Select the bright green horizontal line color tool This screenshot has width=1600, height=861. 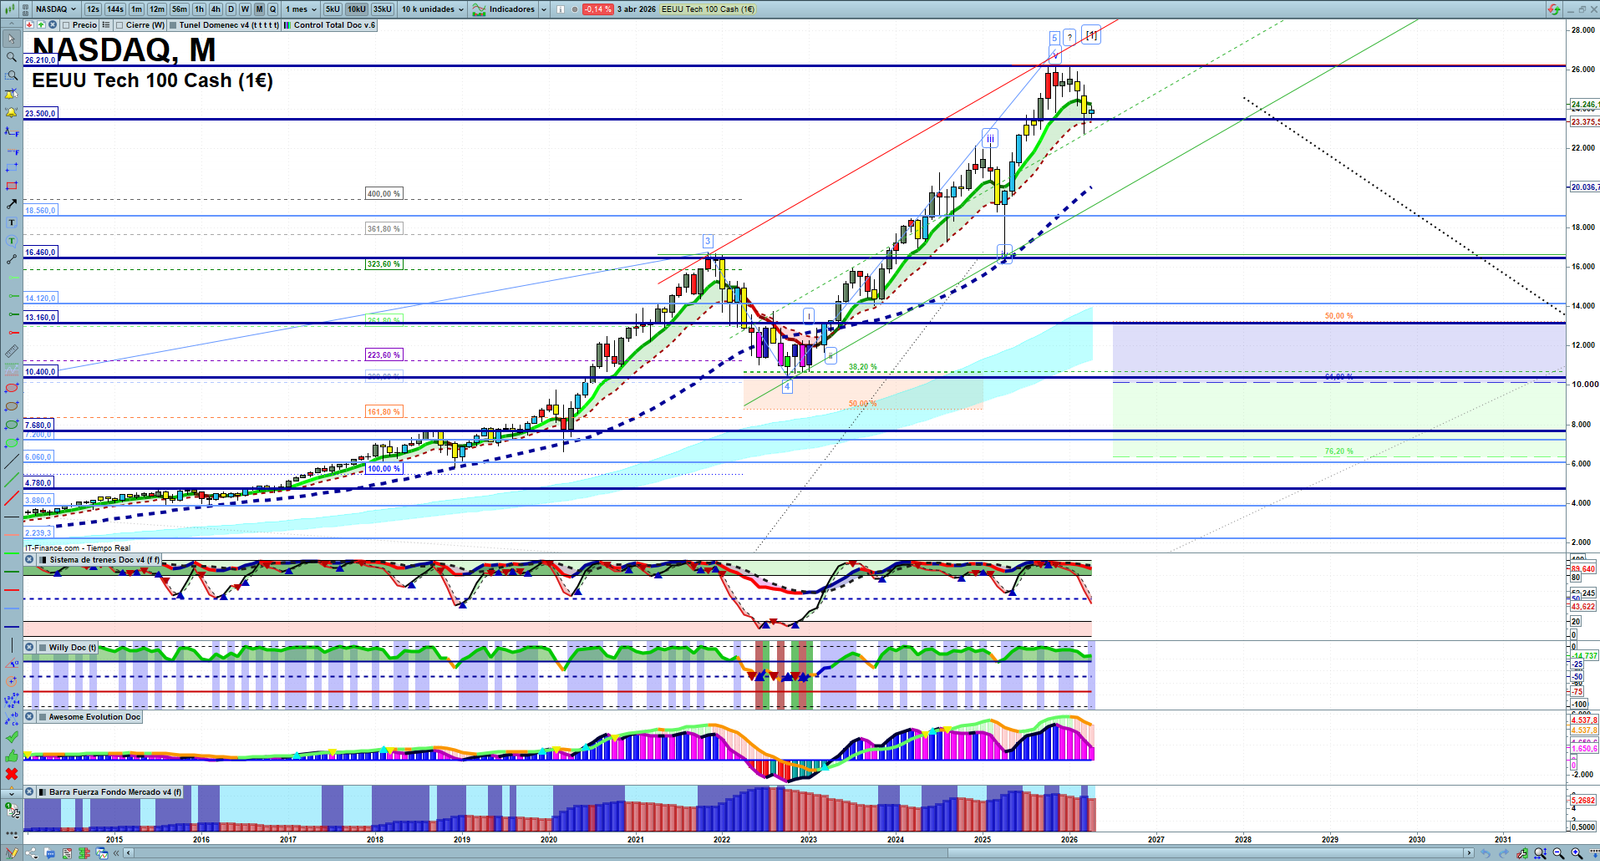pyautogui.click(x=11, y=552)
